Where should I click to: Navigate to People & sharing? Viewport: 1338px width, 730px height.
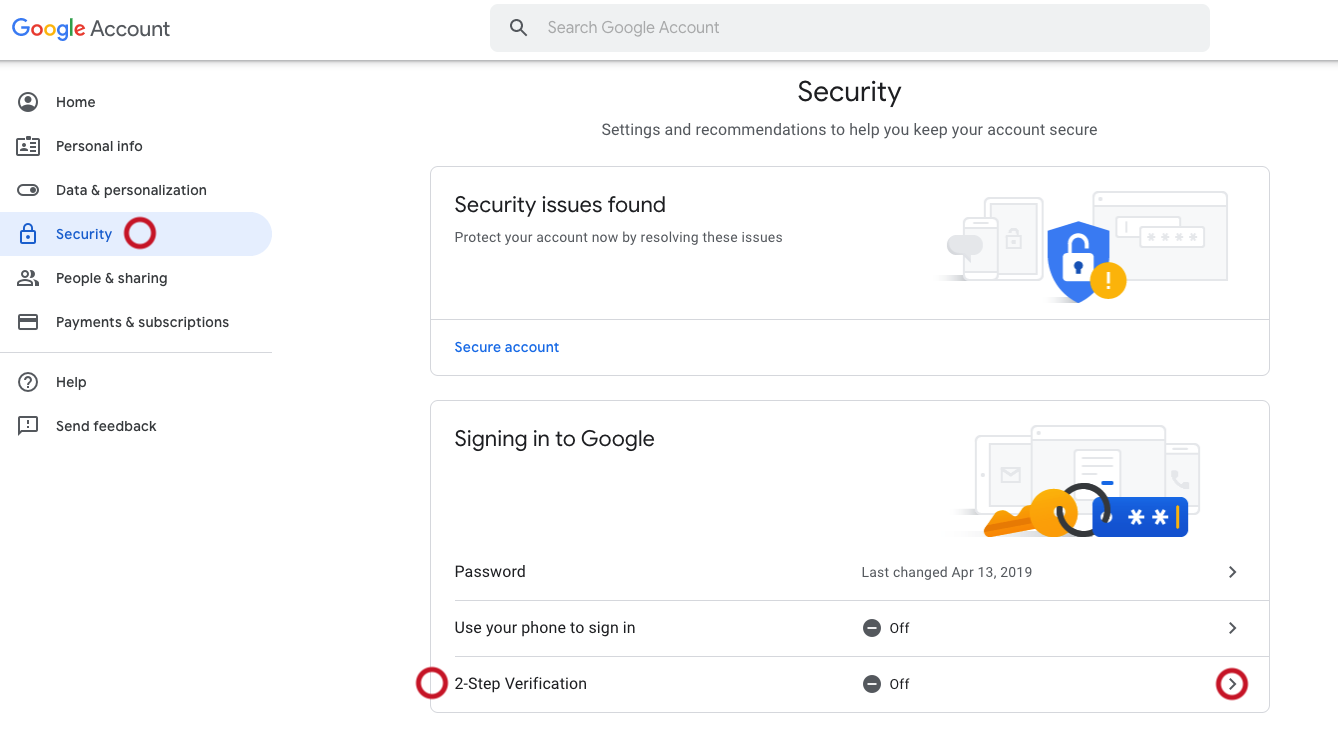[x=109, y=277]
